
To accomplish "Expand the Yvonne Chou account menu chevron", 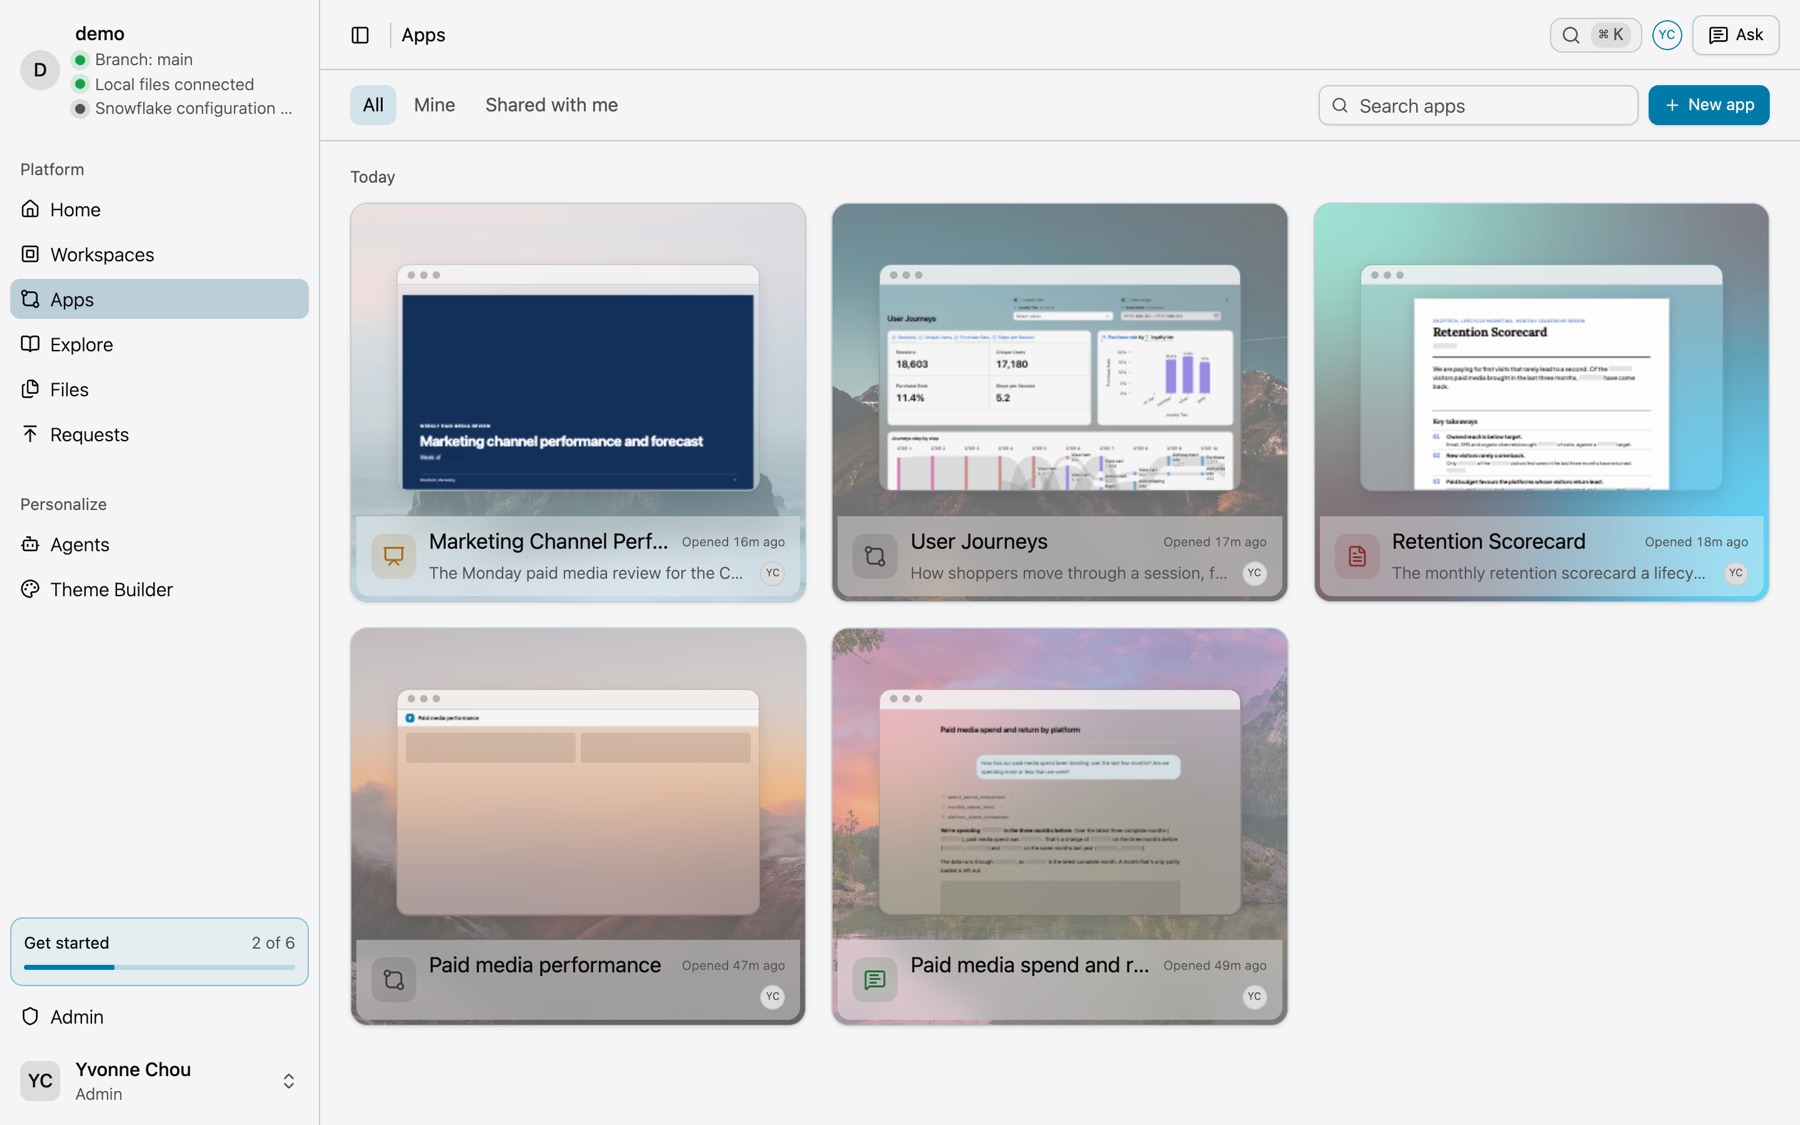I will click(x=288, y=1081).
